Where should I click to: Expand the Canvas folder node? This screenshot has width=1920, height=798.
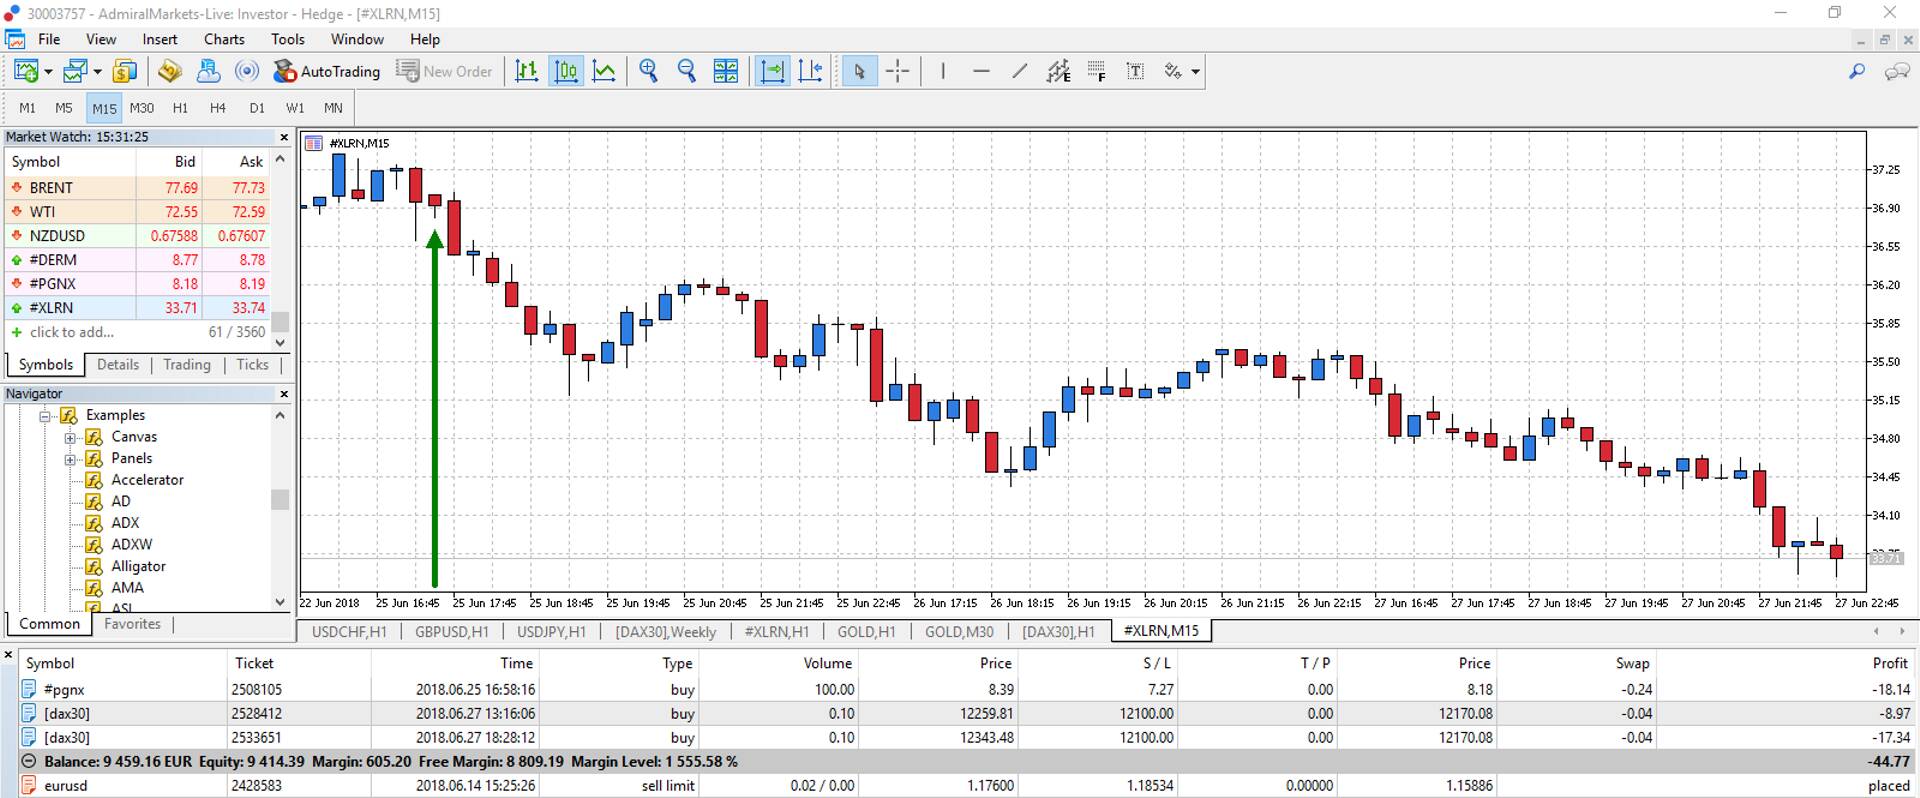click(x=70, y=437)
